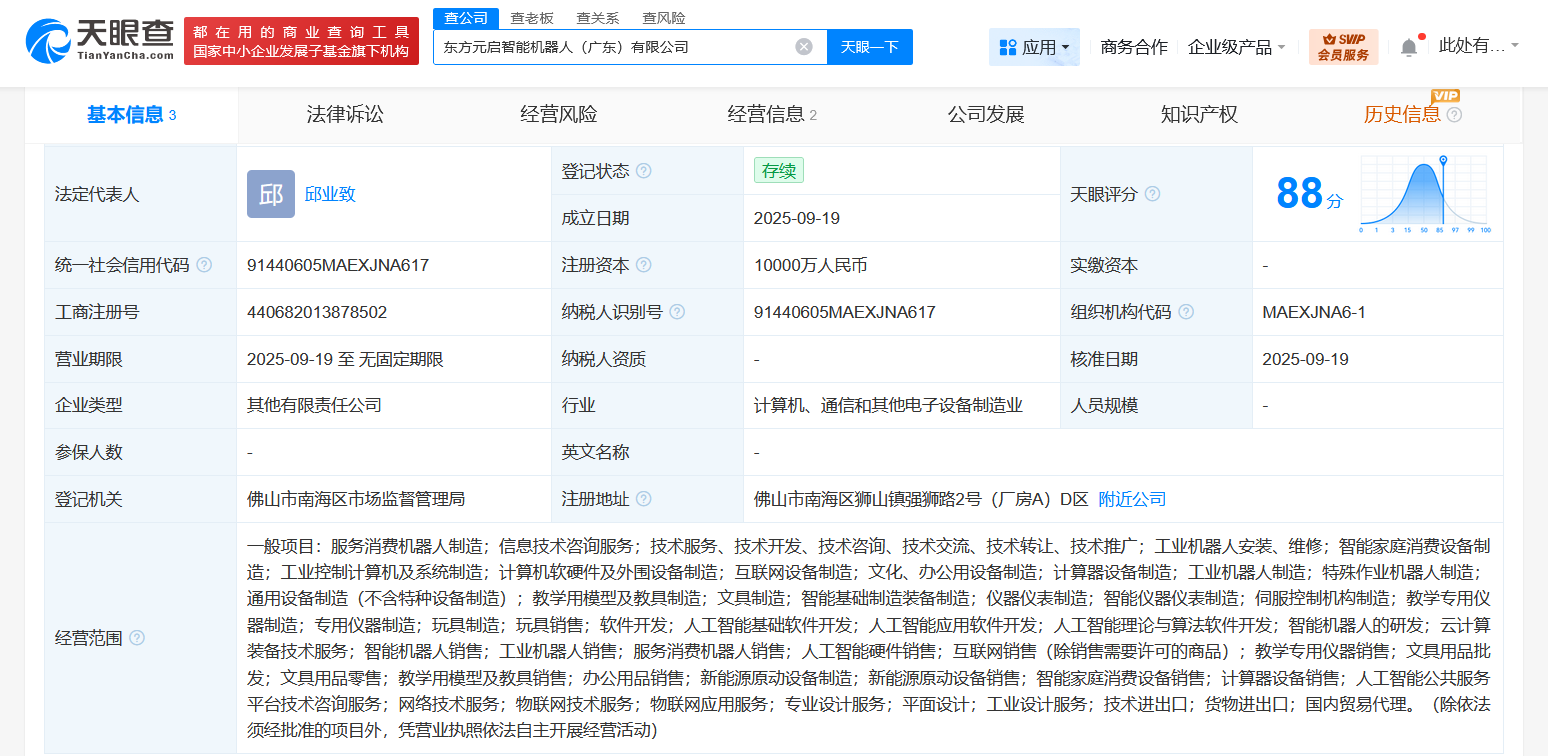Click the notification bell icon
The height and width of the screenshot is (756, 1548).
pyautogui.click(x=1410, y=44)
